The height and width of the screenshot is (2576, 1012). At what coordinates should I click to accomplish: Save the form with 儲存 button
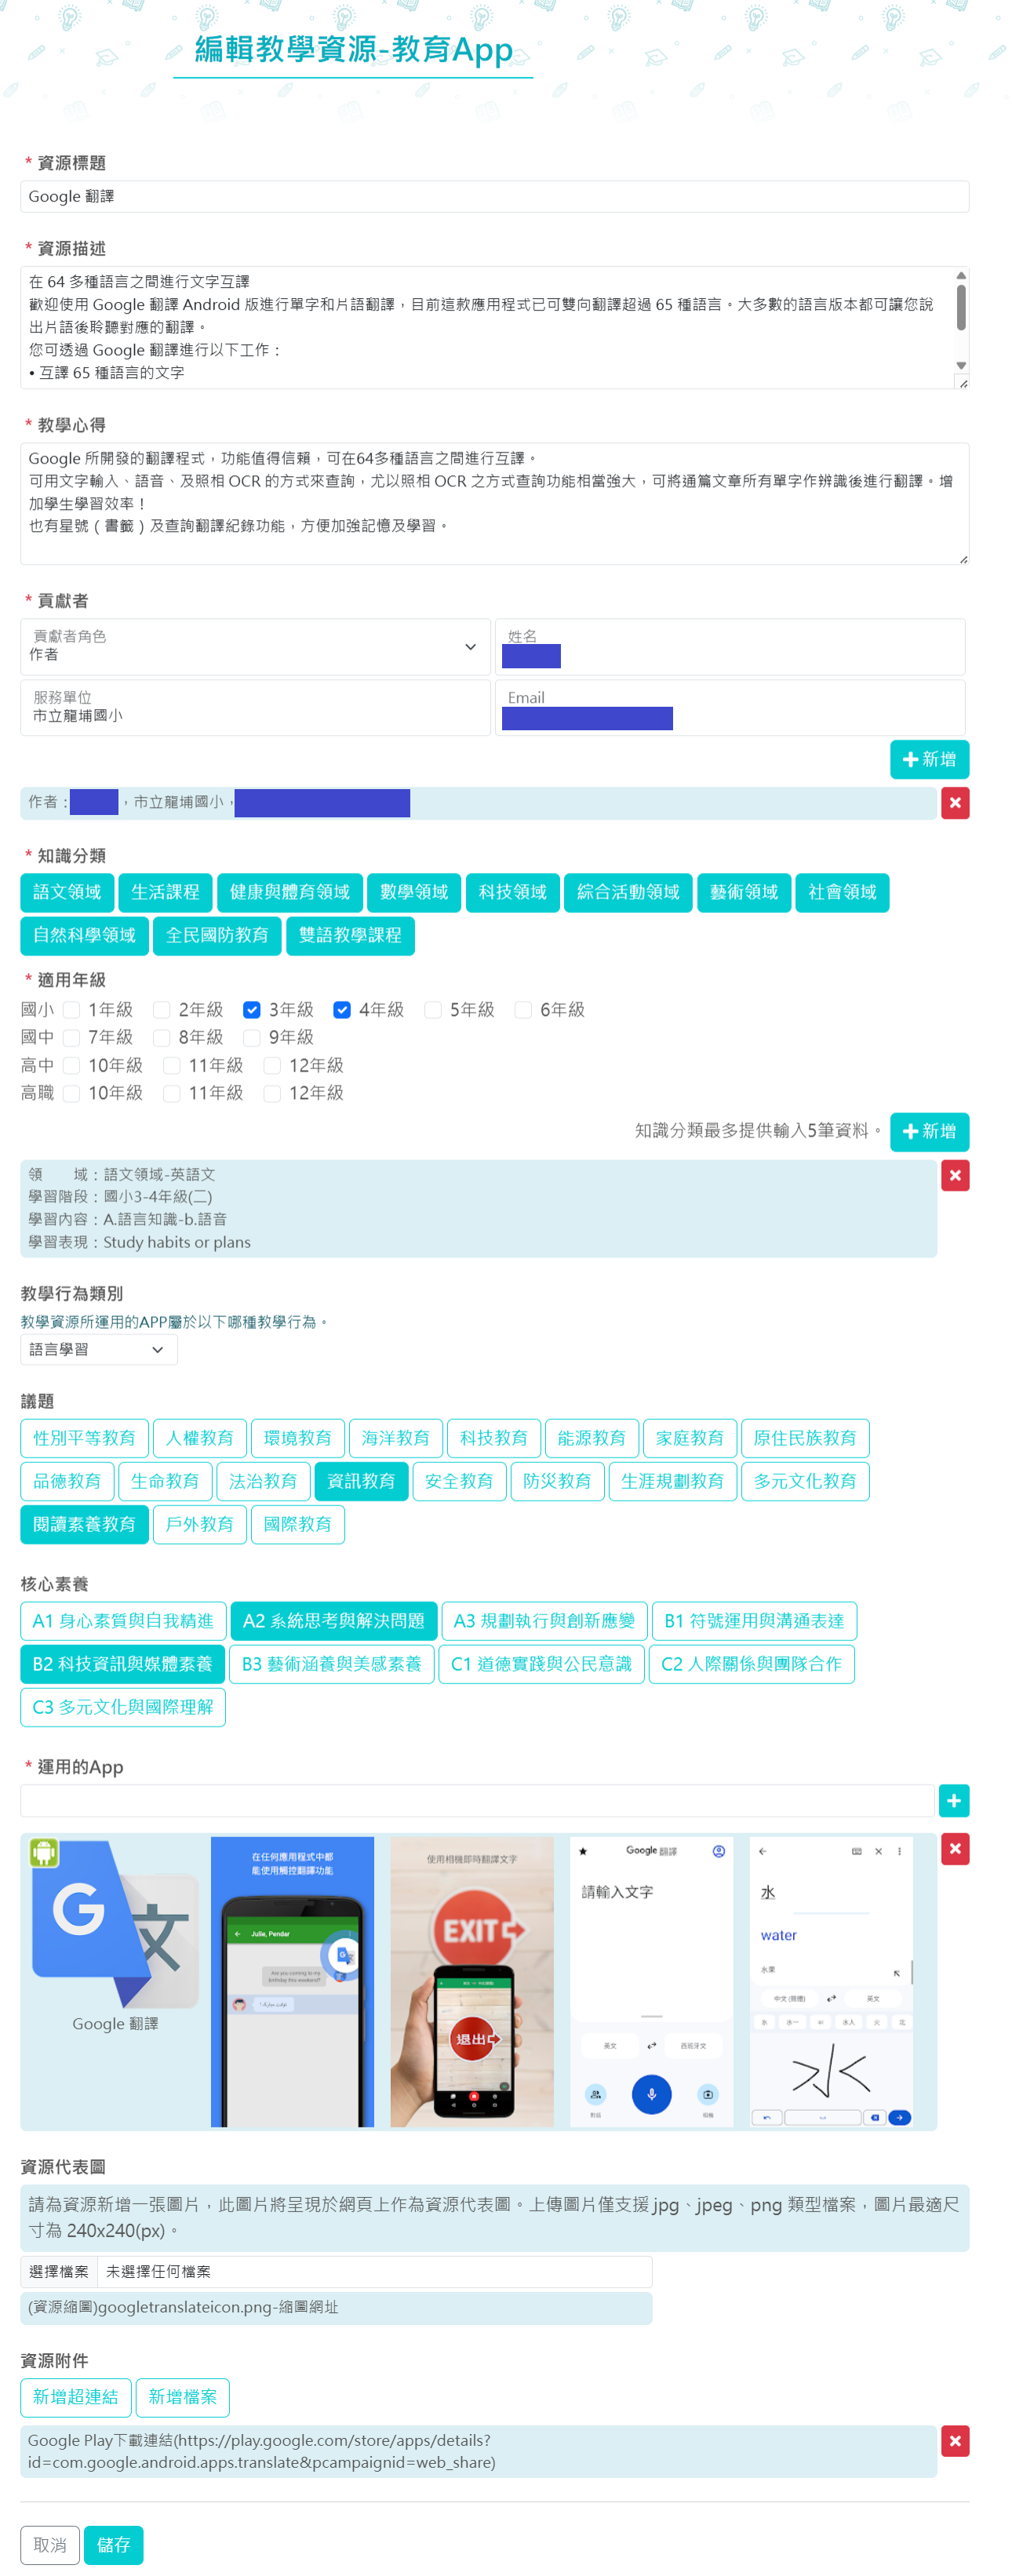(x=113, y=2546)
